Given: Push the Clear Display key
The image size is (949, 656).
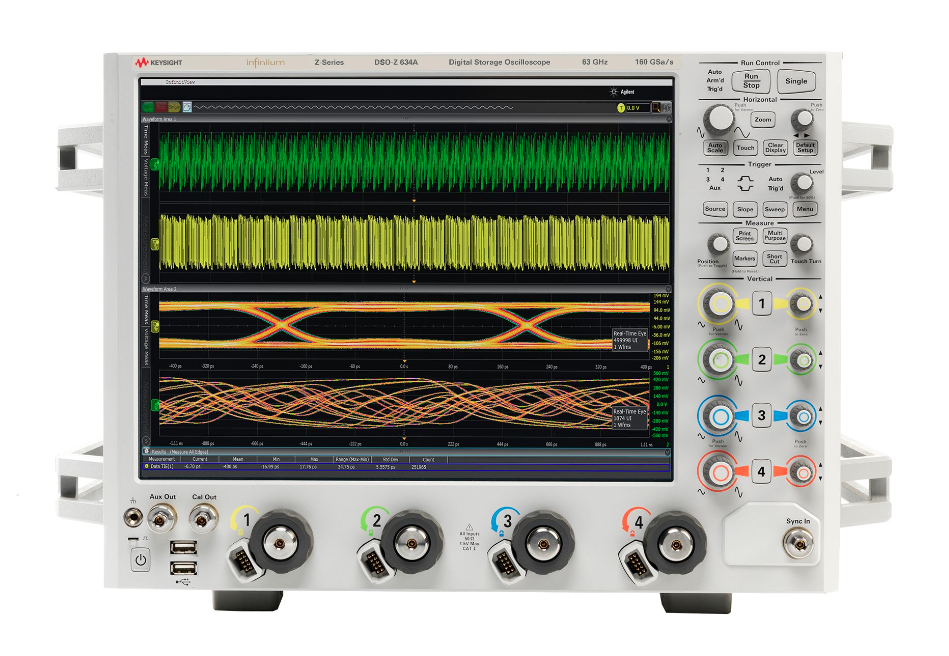Looking at the screenshot, I should [x=775, y=148].
